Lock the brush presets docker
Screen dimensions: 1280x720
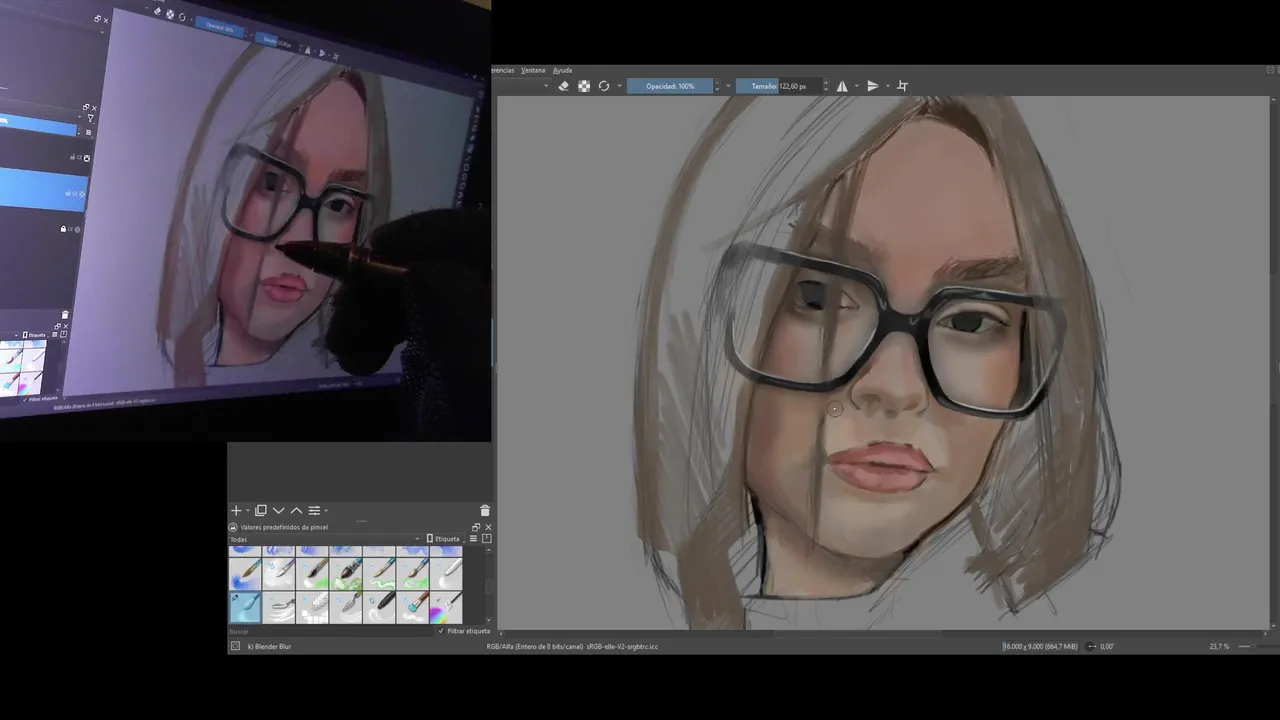tap(233, 527)
